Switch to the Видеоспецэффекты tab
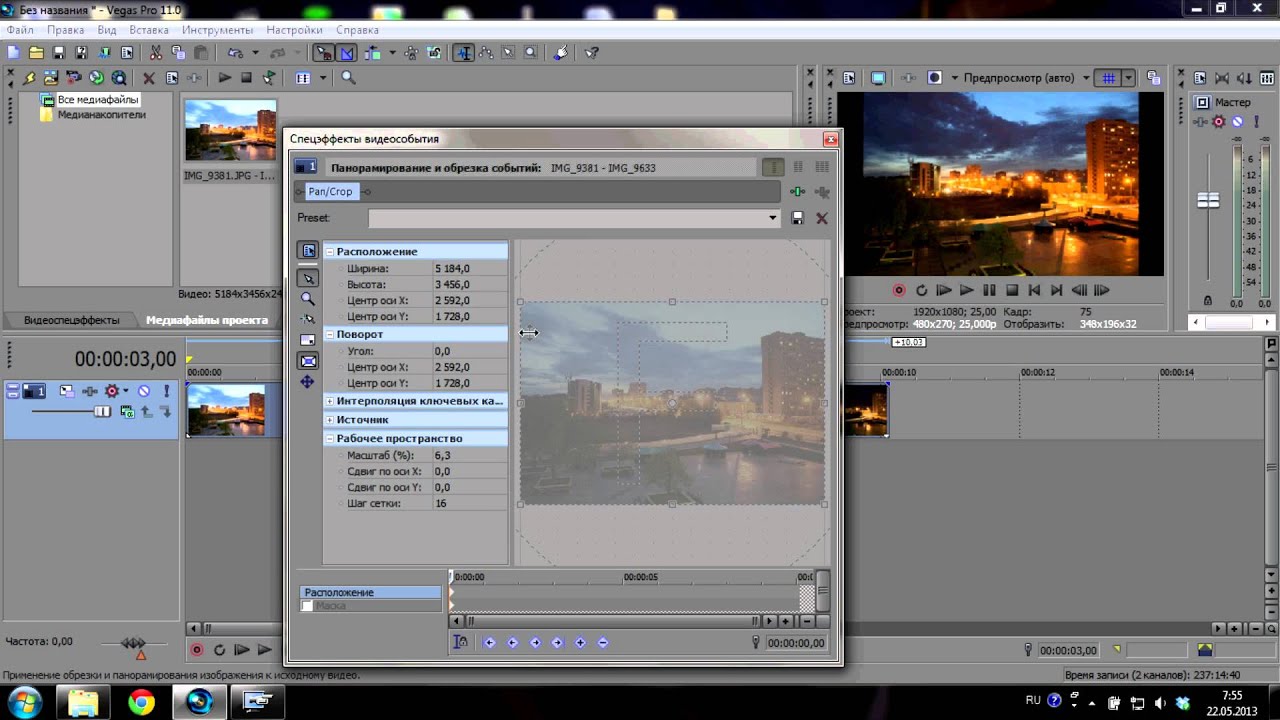 (x=72, y=320)
